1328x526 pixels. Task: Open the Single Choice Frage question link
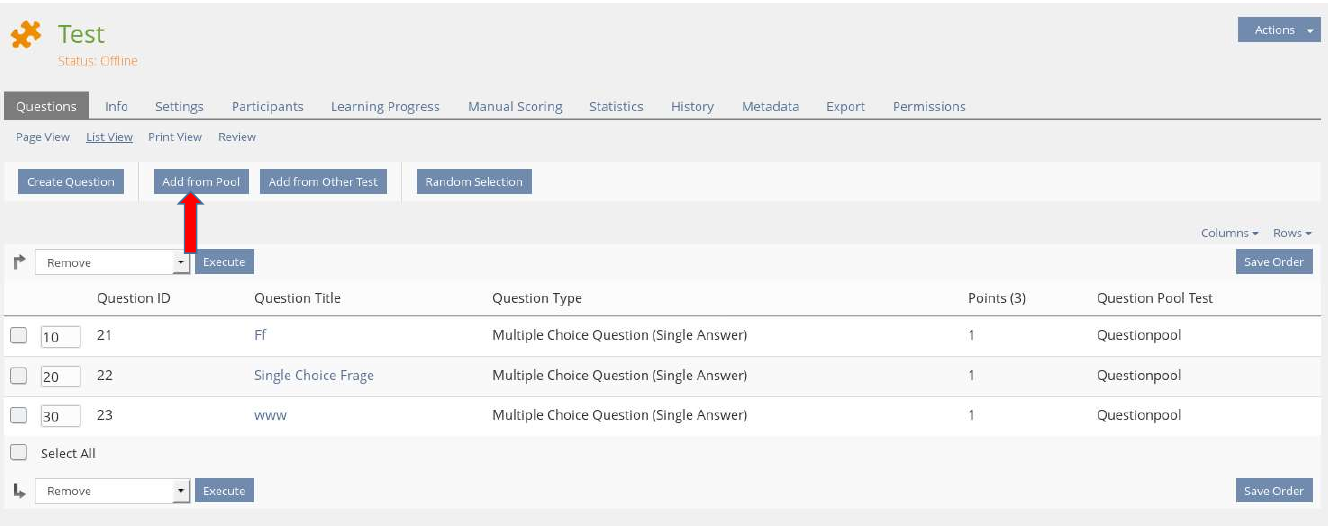[x=313, y=376]
